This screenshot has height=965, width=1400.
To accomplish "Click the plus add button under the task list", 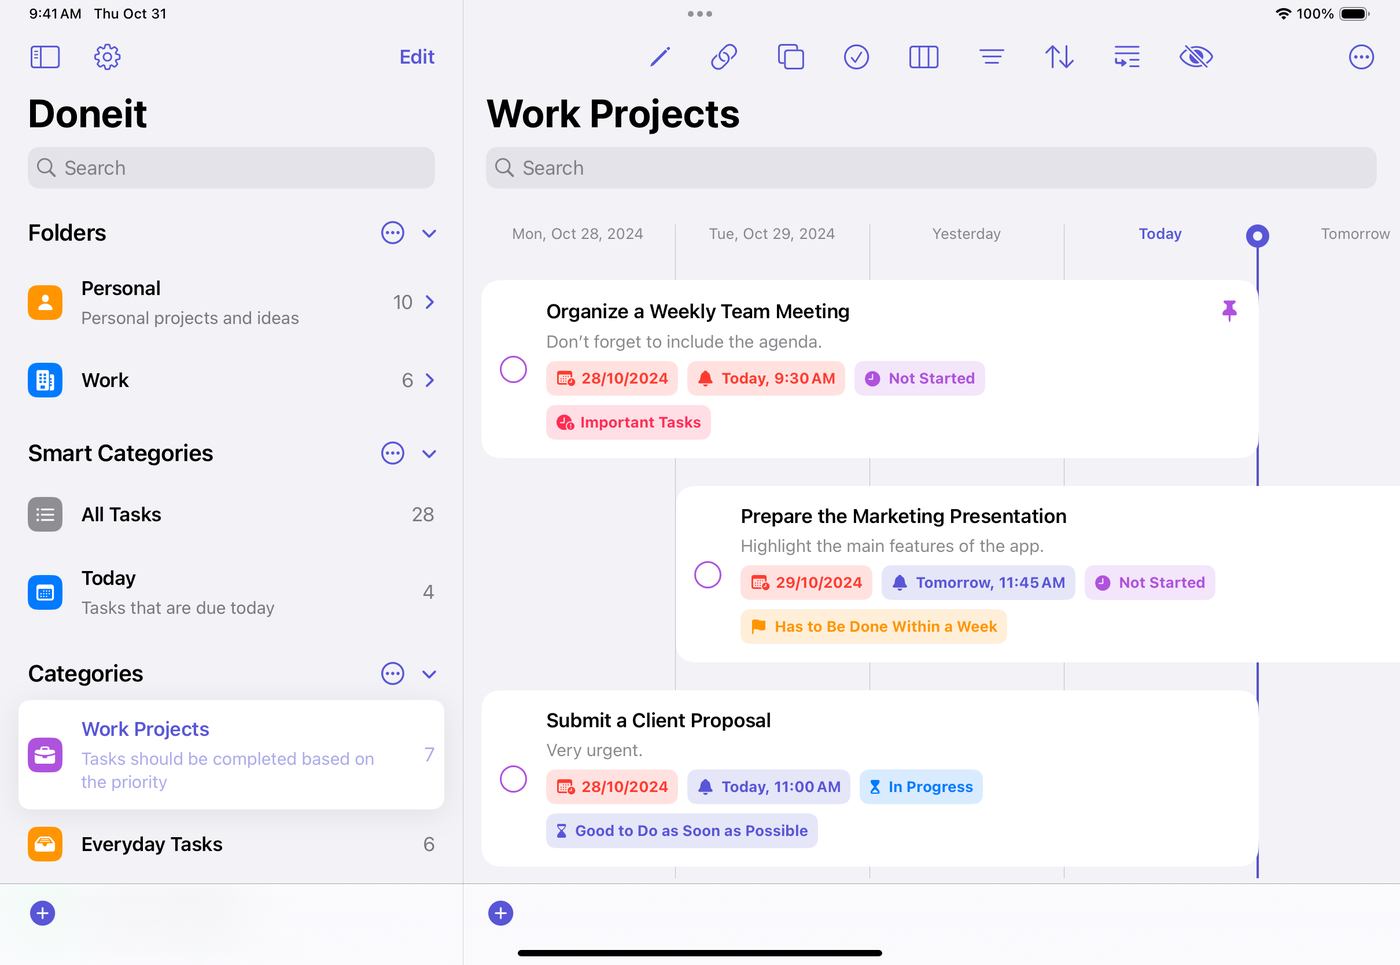I will (x=501, y=913).
